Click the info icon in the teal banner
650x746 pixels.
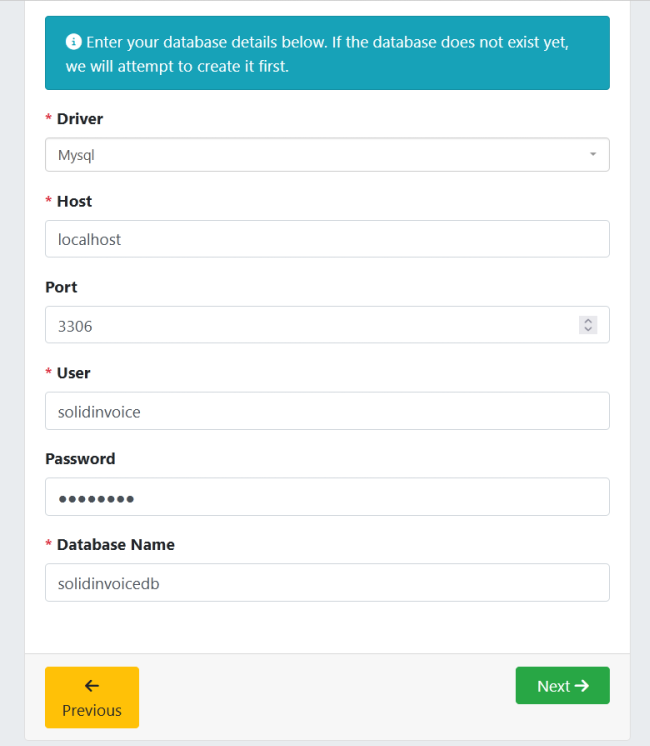(x=73, y=42)
